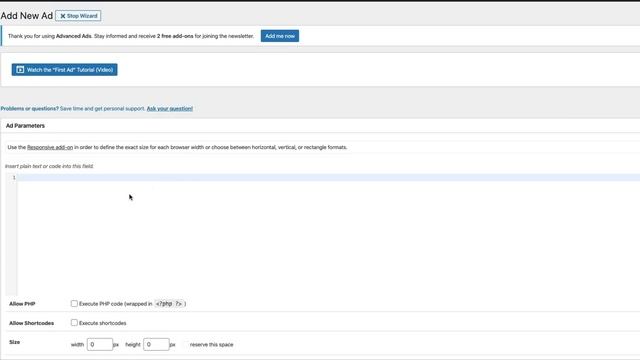Click the bold '2 free add-ons' text
Screen dimensions: 640x360
pos(175,36)
